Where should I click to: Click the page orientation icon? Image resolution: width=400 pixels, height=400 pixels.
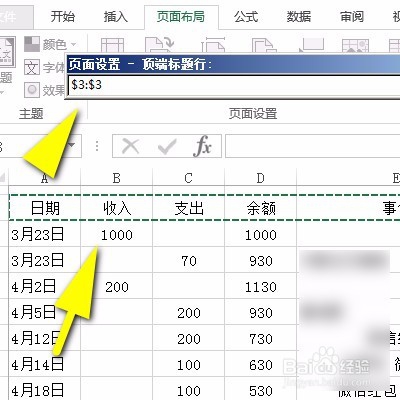[159, 45]
